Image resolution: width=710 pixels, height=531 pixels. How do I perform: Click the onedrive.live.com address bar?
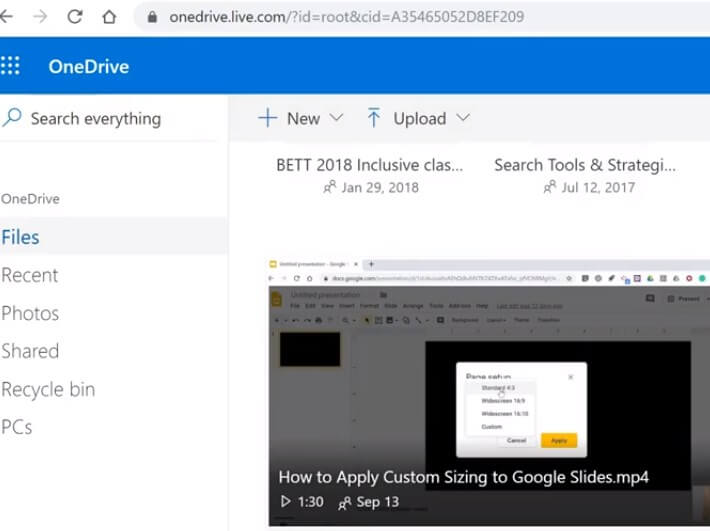click(x=346, y=17)
